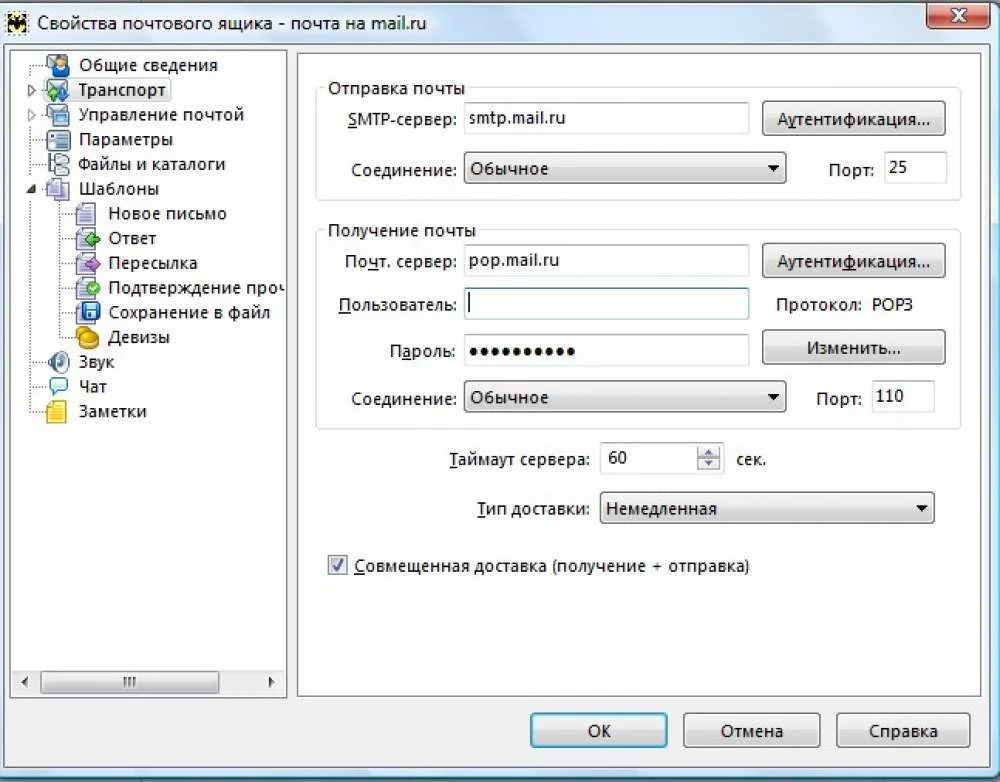Click the Чат bubble icon
The width and height of the screenshot is (1000, 782).
point(59,387)
